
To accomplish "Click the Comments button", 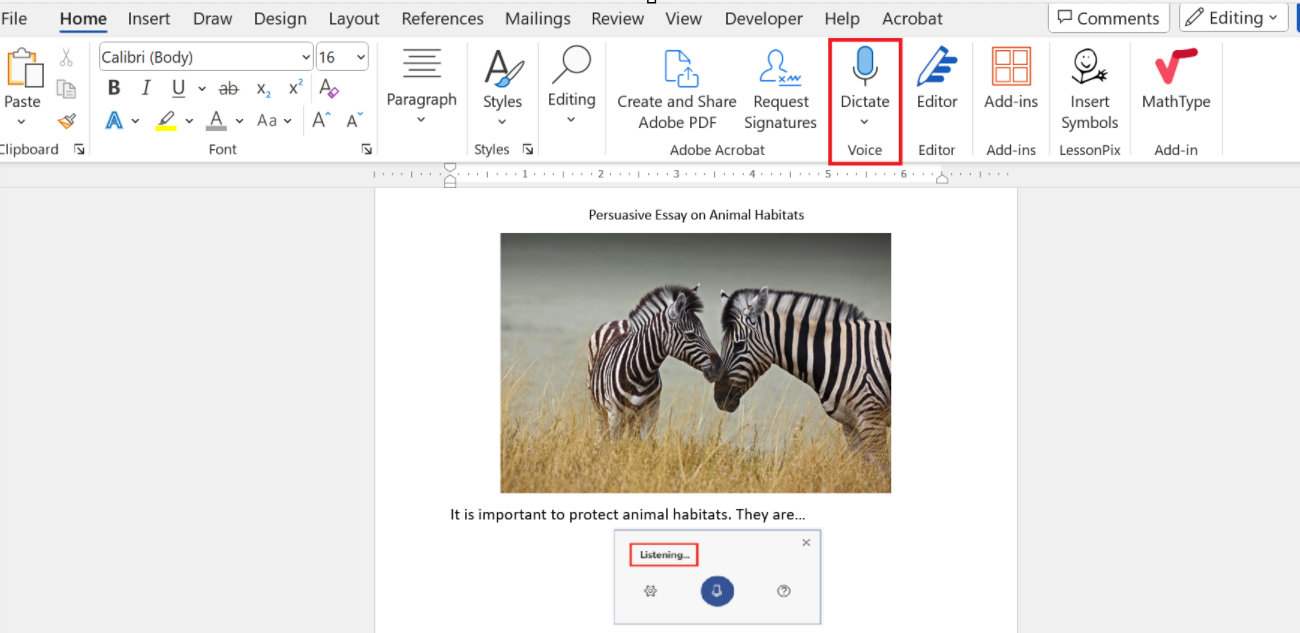I will 1108,17.
